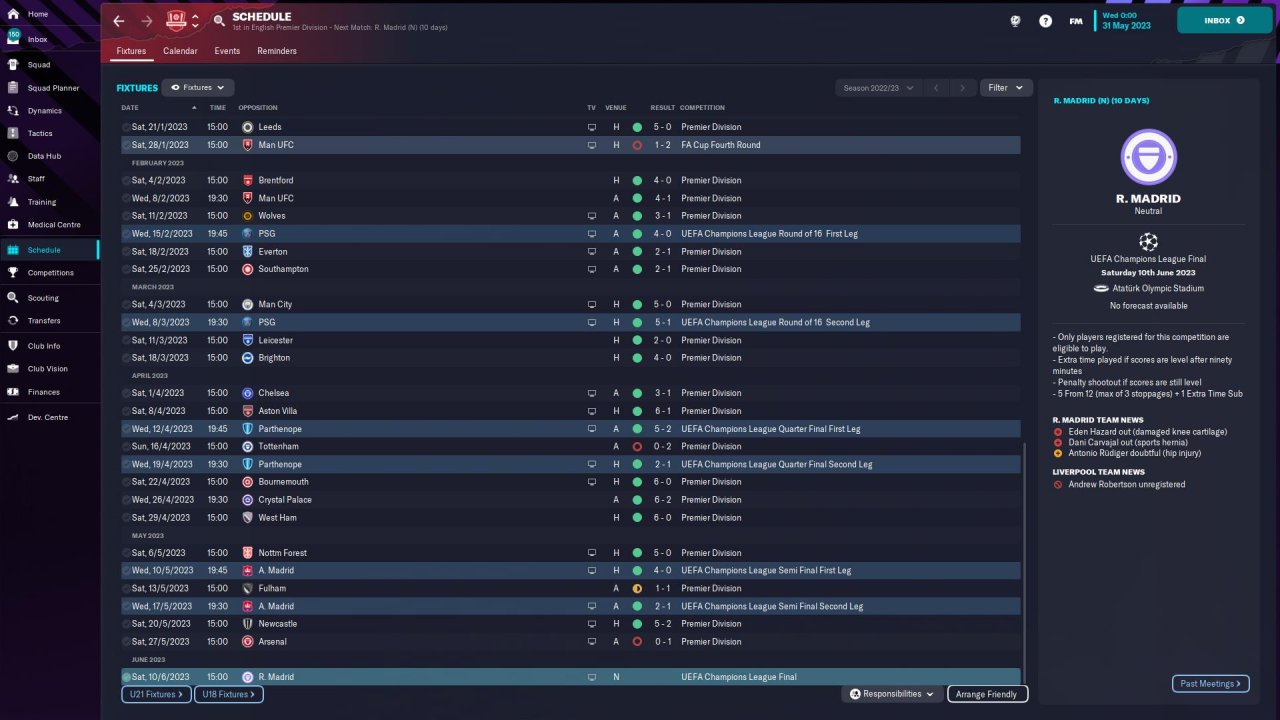Open the Dev. Centre
The height and width of the screenshot is (720, 1280).
49,417
